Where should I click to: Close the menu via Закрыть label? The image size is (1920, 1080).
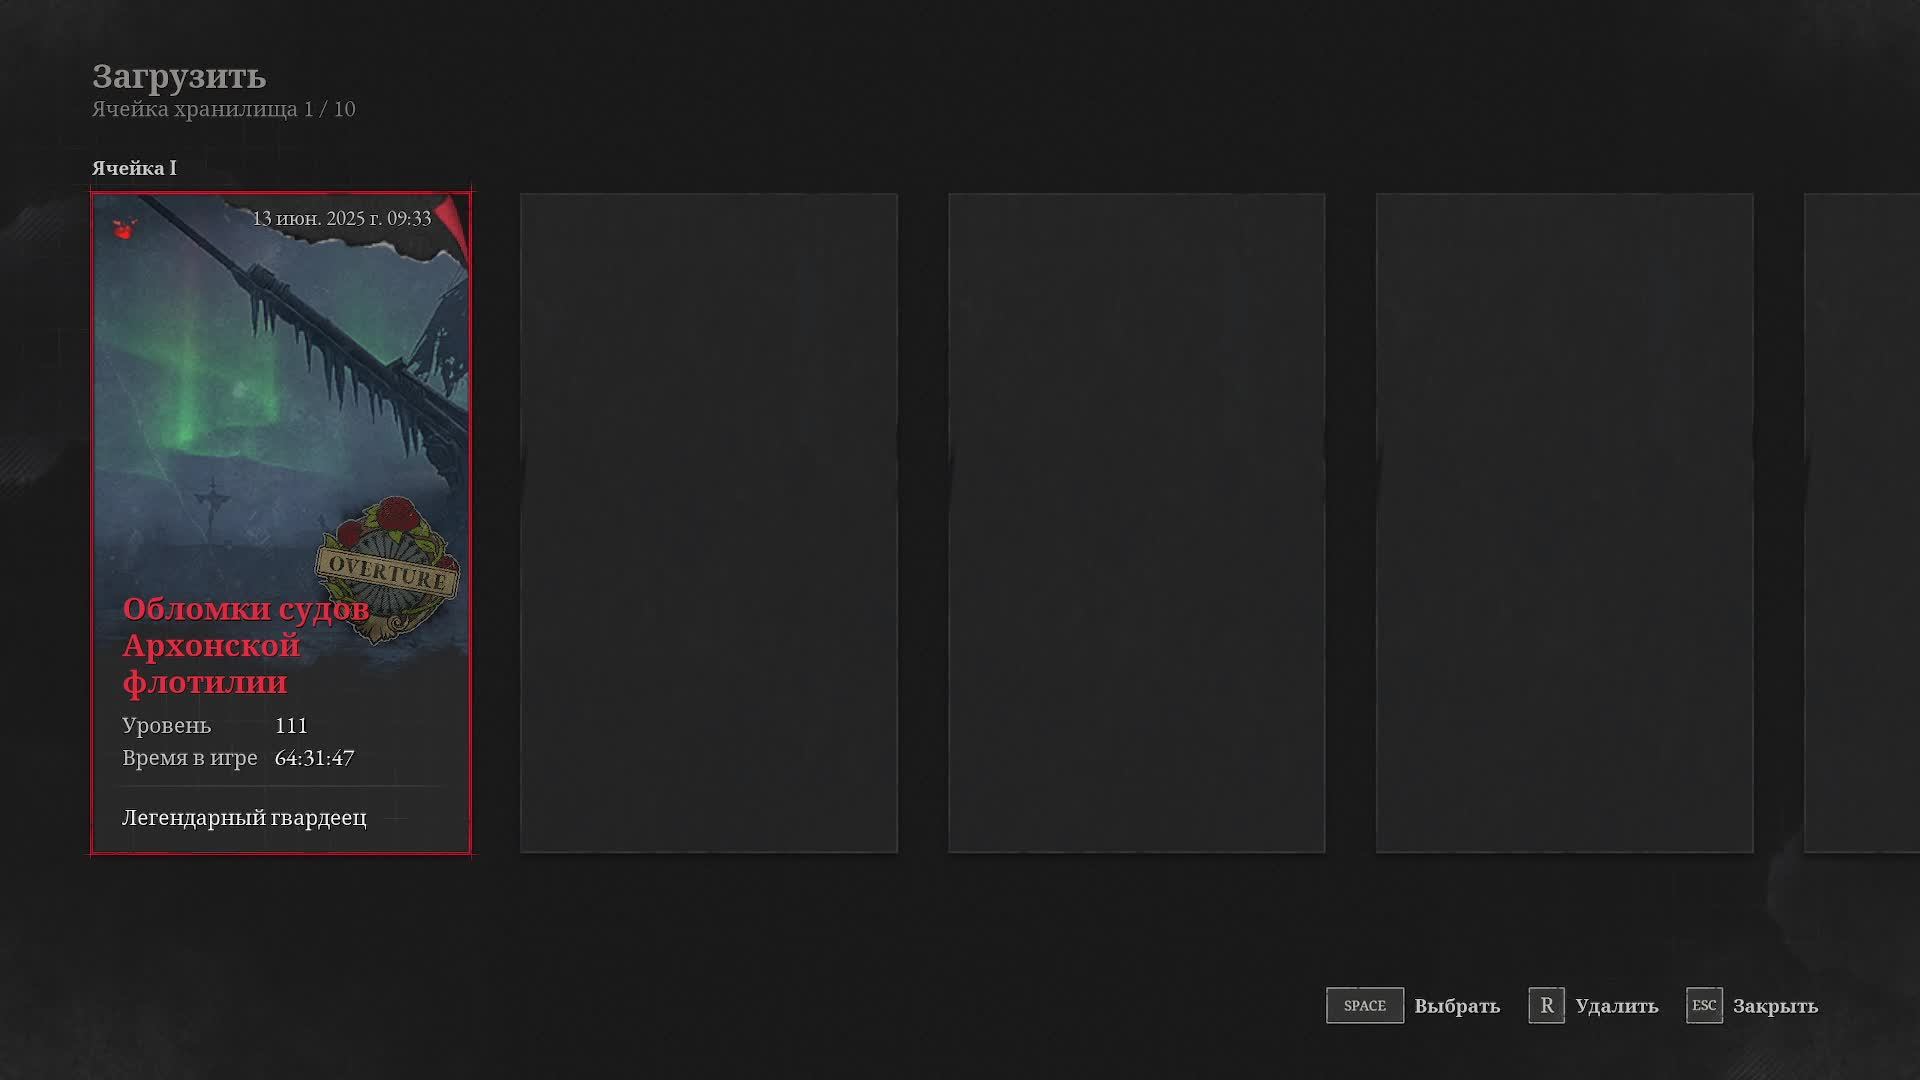tap(1775, 1006)
